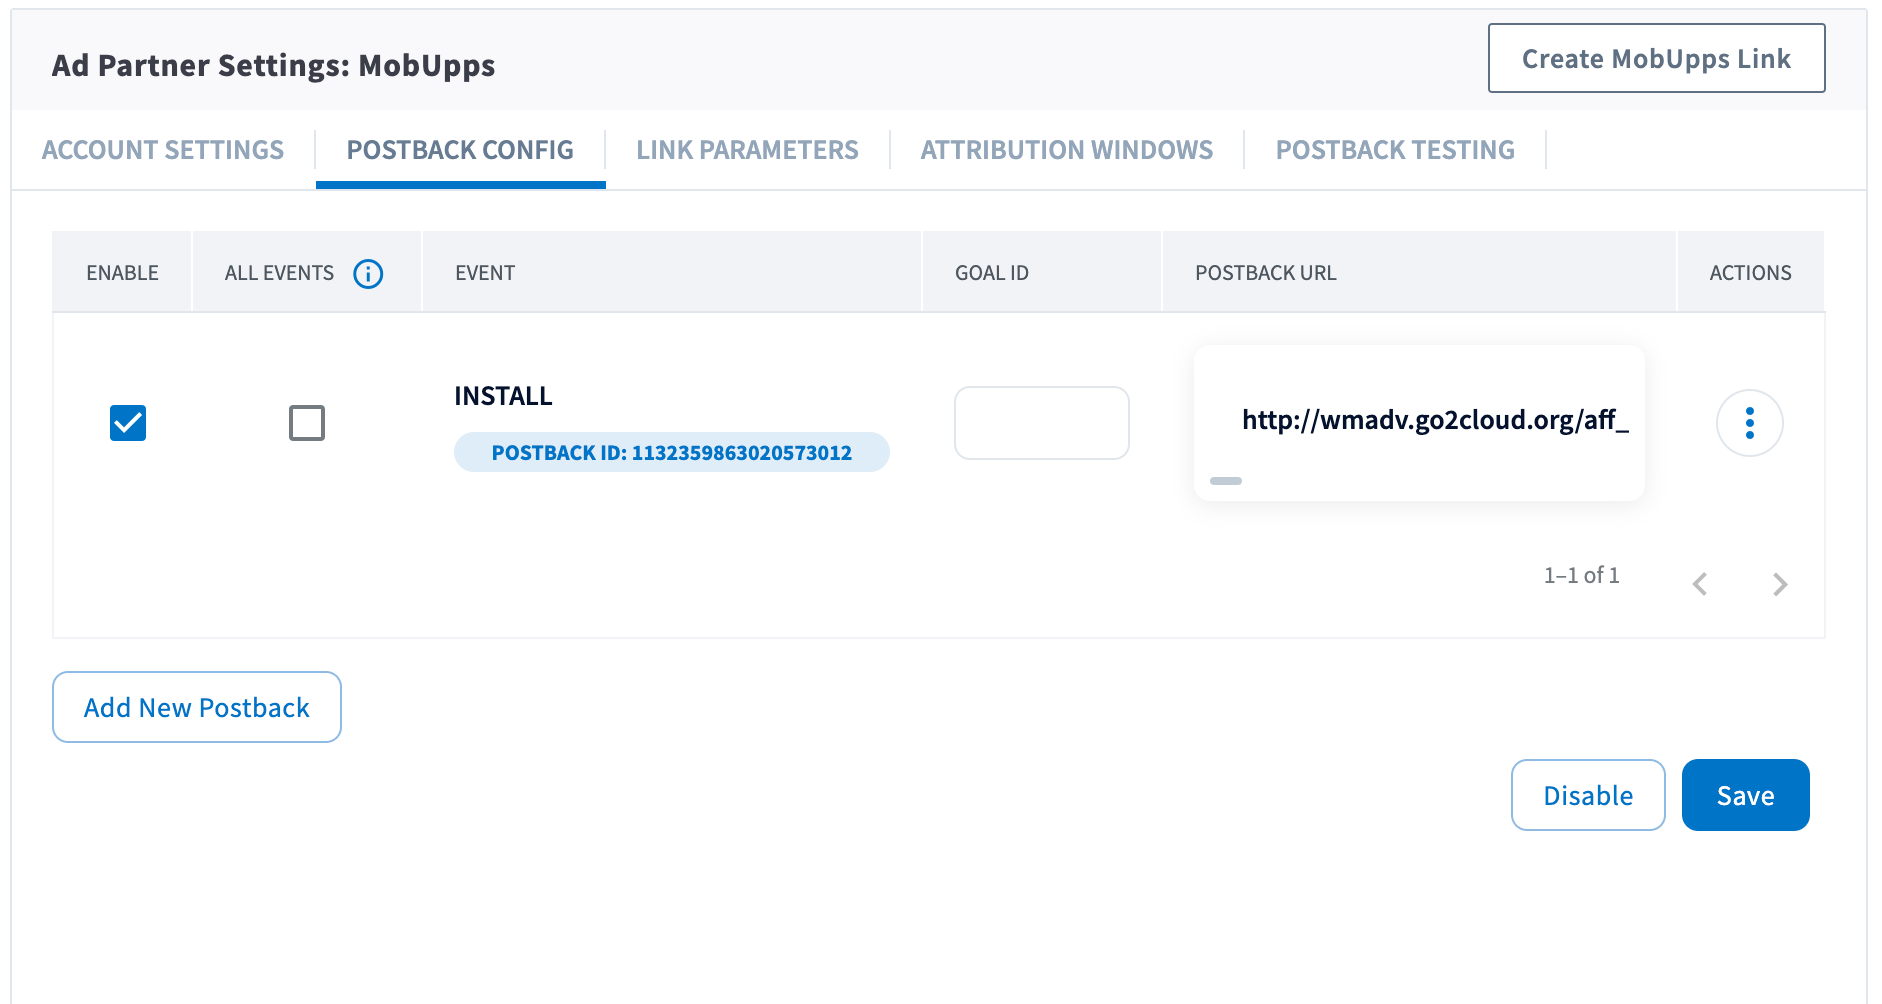Image resolution: width=1882 pixels, height=1004 pixels.
Task: Click the INSTALL event name
Action: coord(503,396)
